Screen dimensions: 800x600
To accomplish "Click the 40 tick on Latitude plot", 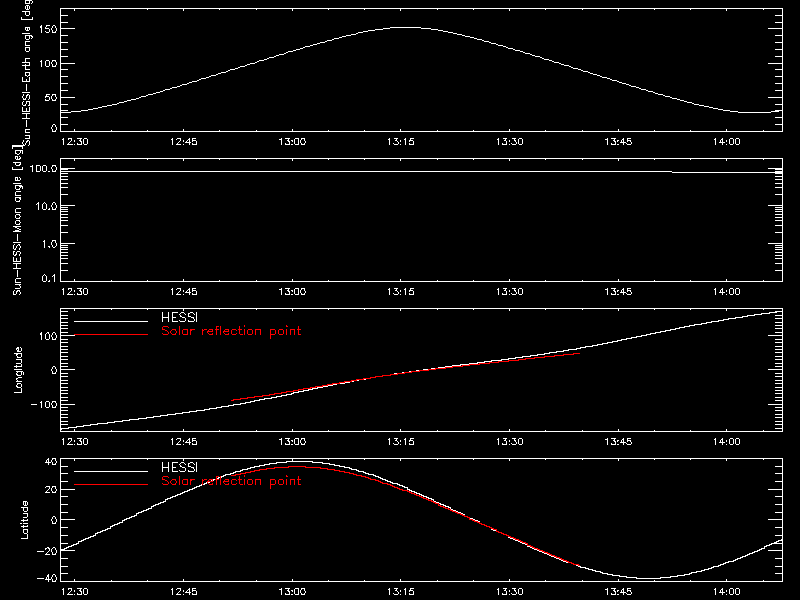I will (x=51, y=462).
